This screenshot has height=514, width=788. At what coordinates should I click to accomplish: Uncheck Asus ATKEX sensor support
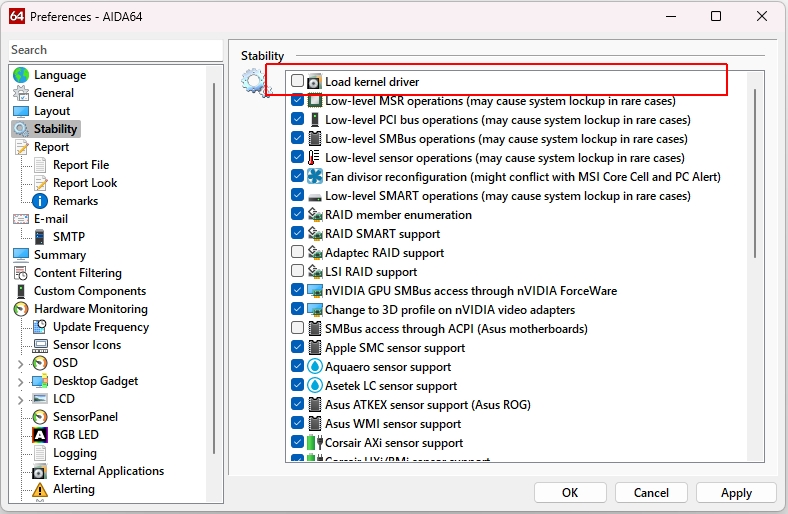[298, 404]
